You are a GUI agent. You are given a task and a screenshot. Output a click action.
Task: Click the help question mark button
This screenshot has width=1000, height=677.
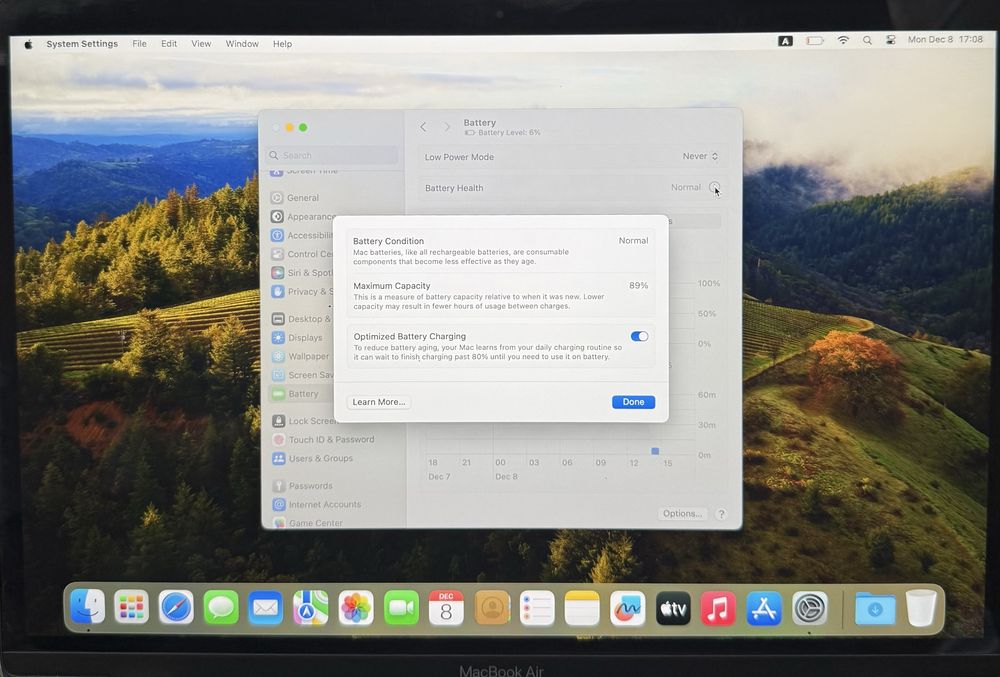click(x=721, y=514)
